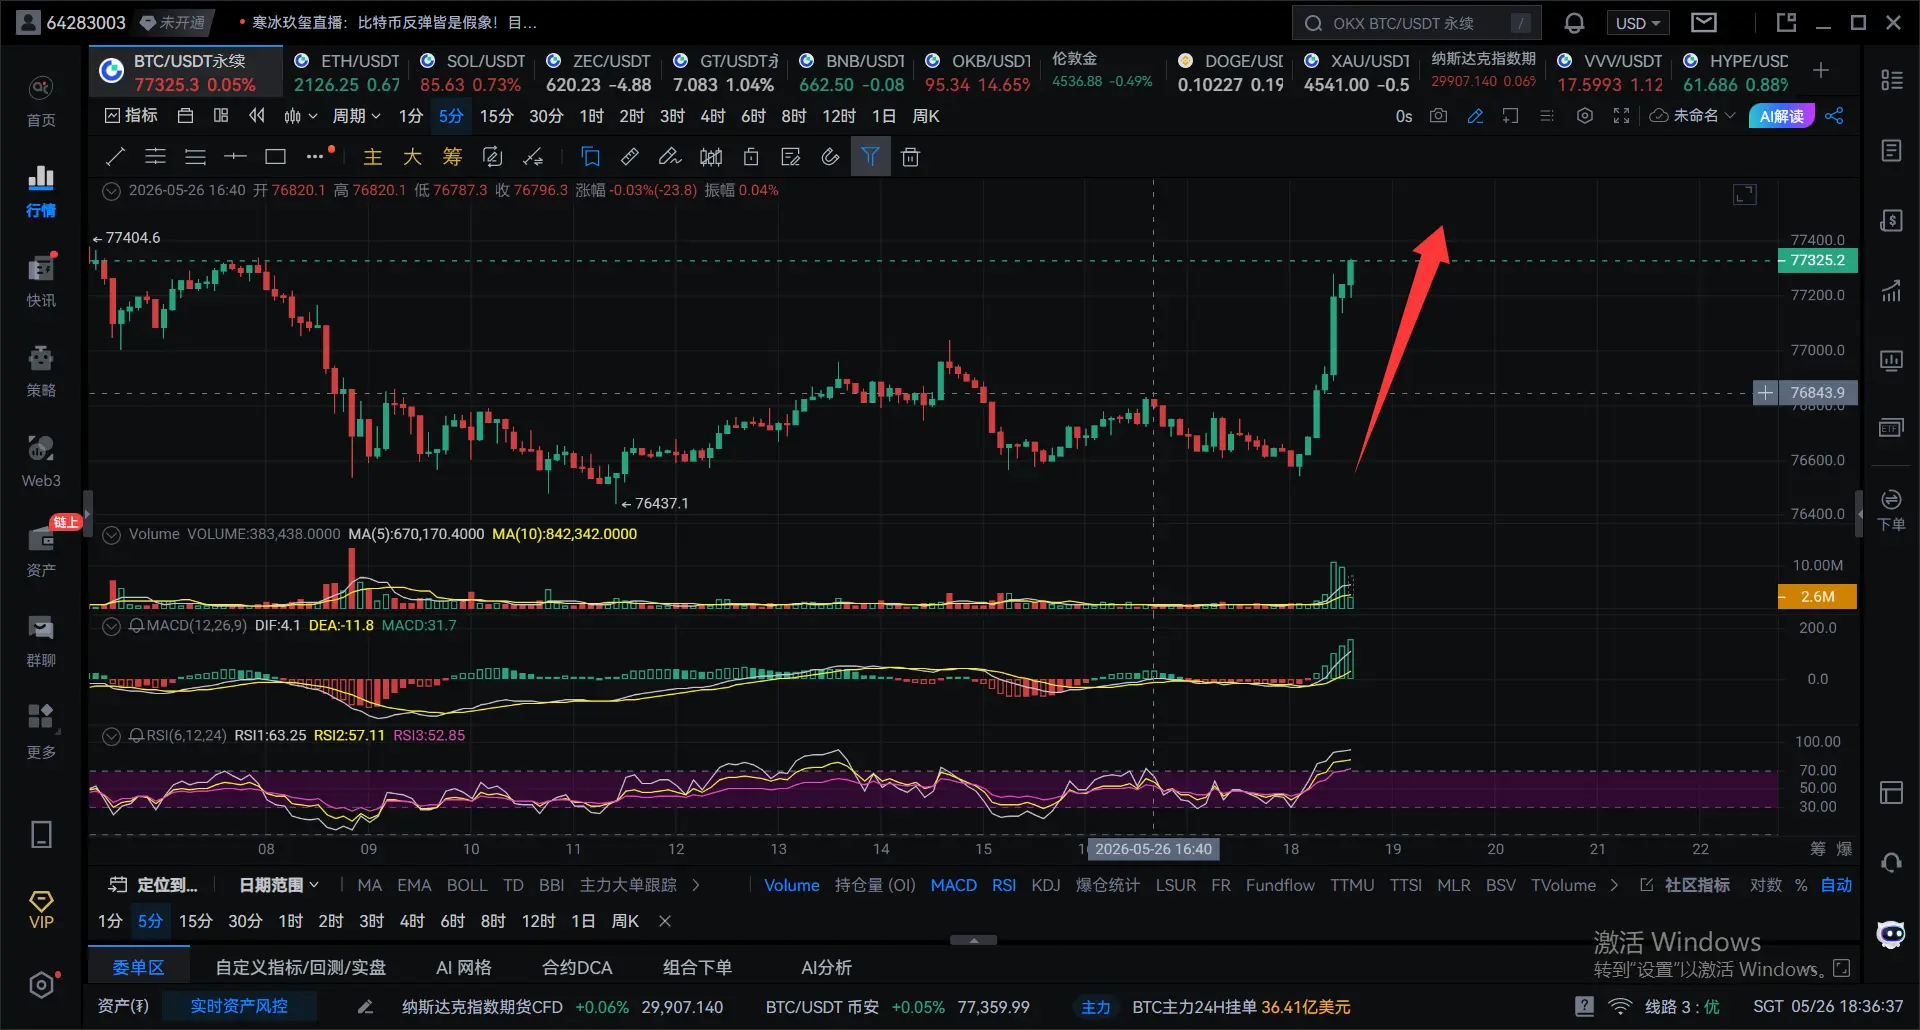Toggle the MA overlay indicator

point(369,885)
